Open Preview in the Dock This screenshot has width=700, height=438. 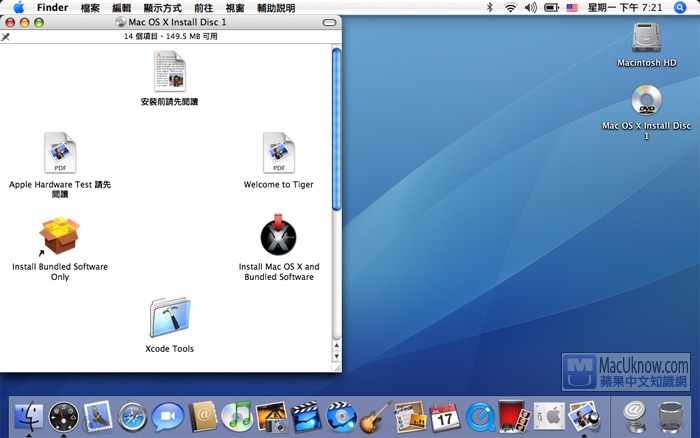pyautogui.click(x=584, y=417)
